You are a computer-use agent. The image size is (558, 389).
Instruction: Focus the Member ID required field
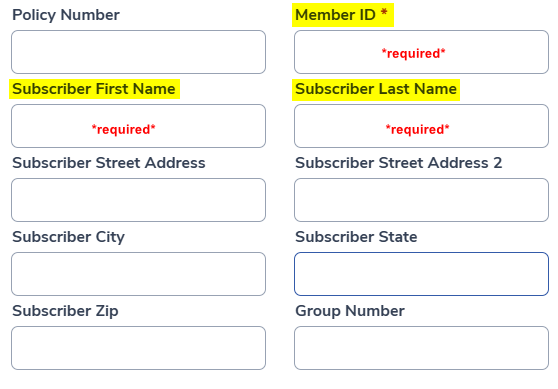click(421, 52)
